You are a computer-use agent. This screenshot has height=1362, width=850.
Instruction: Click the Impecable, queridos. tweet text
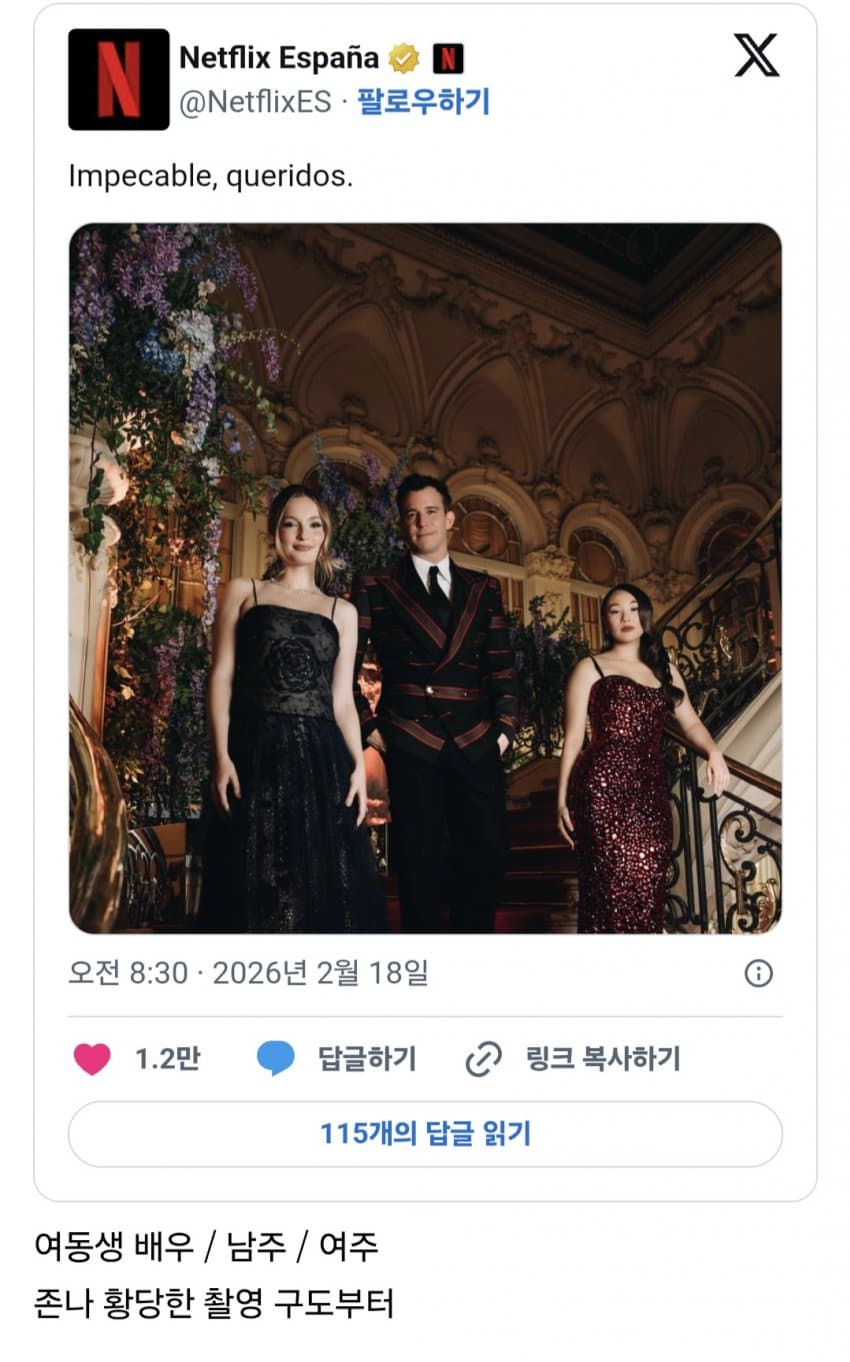(211, 177)
